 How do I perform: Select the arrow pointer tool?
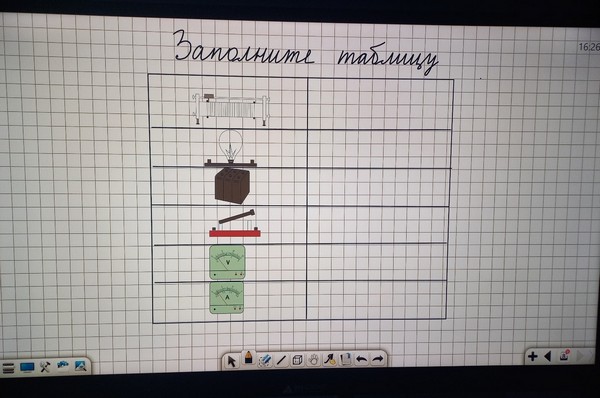coord(232,361)
